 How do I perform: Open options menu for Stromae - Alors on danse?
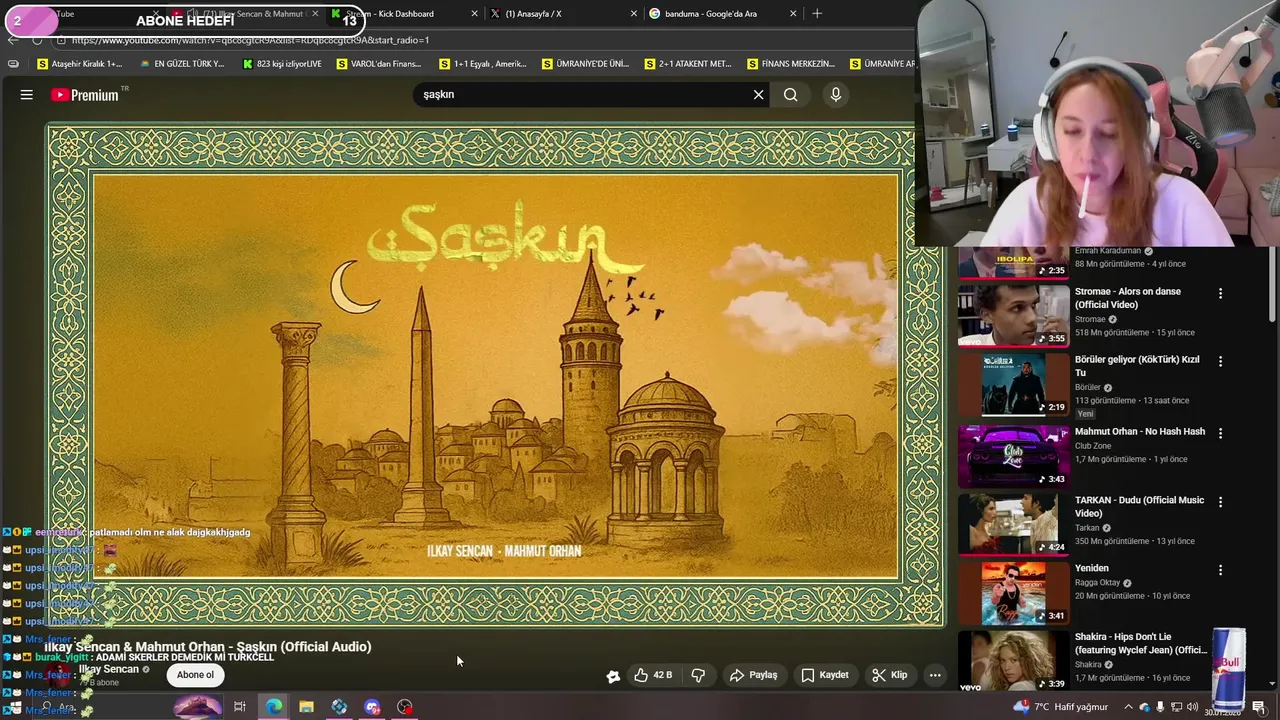coord(1220,294)
